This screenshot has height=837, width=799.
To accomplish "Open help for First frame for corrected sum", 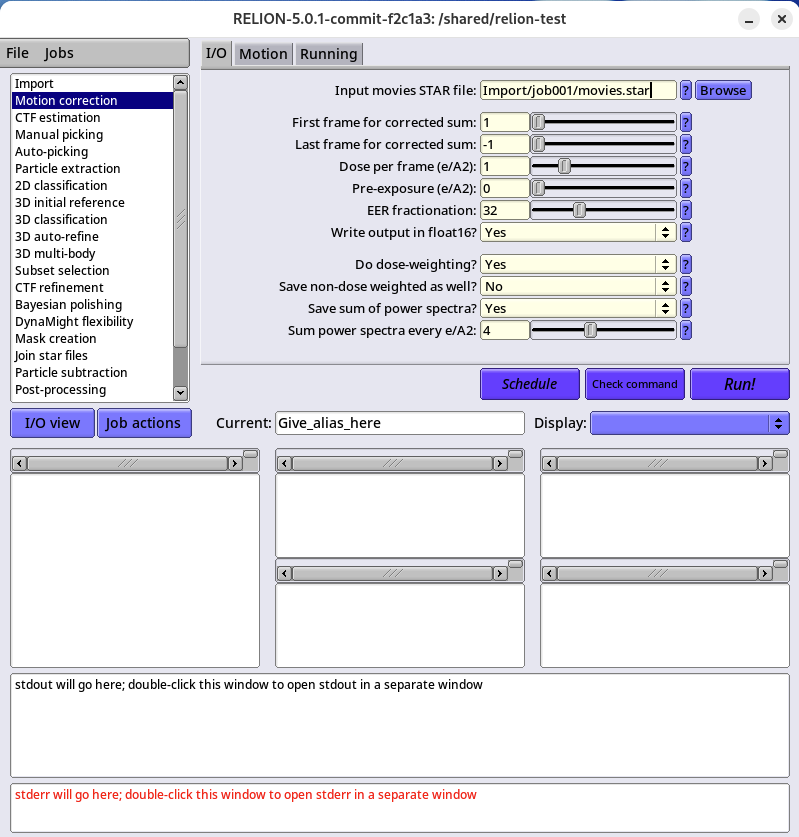I will tap(686, 122).
